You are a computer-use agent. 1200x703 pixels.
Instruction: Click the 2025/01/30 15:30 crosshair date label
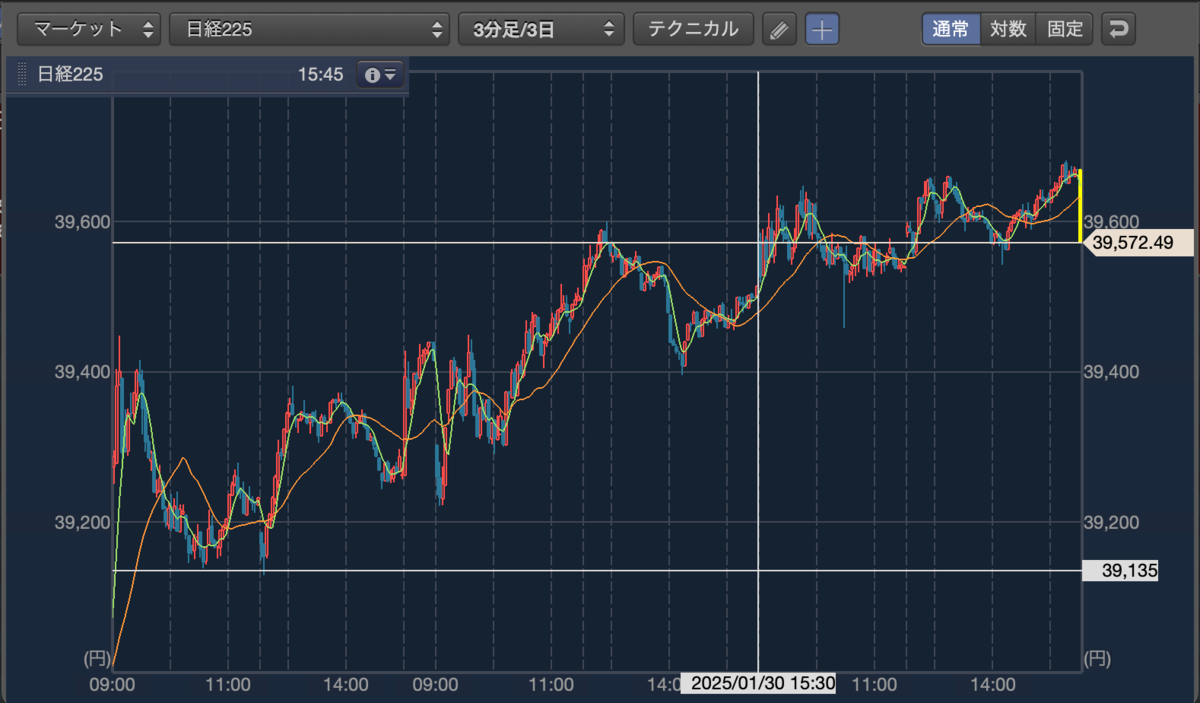coord(758,684)
